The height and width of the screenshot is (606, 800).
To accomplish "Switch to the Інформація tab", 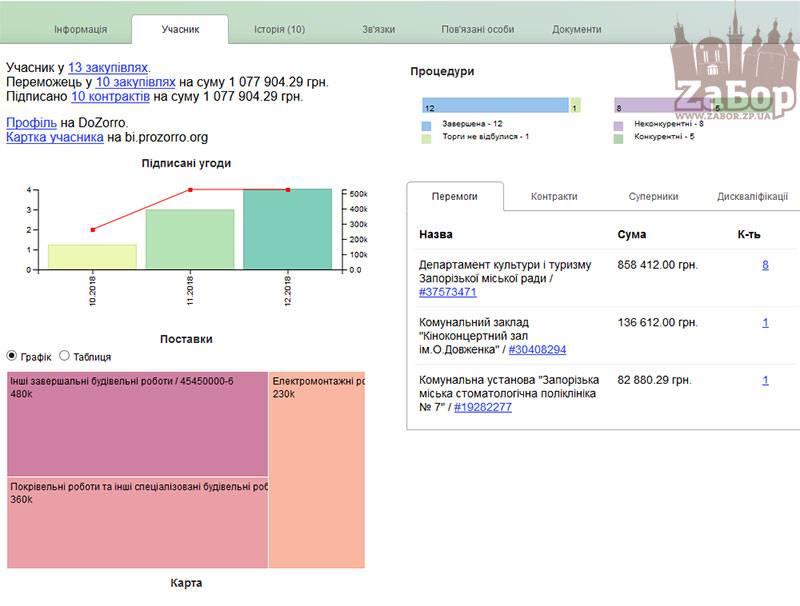I will (80, 29).
